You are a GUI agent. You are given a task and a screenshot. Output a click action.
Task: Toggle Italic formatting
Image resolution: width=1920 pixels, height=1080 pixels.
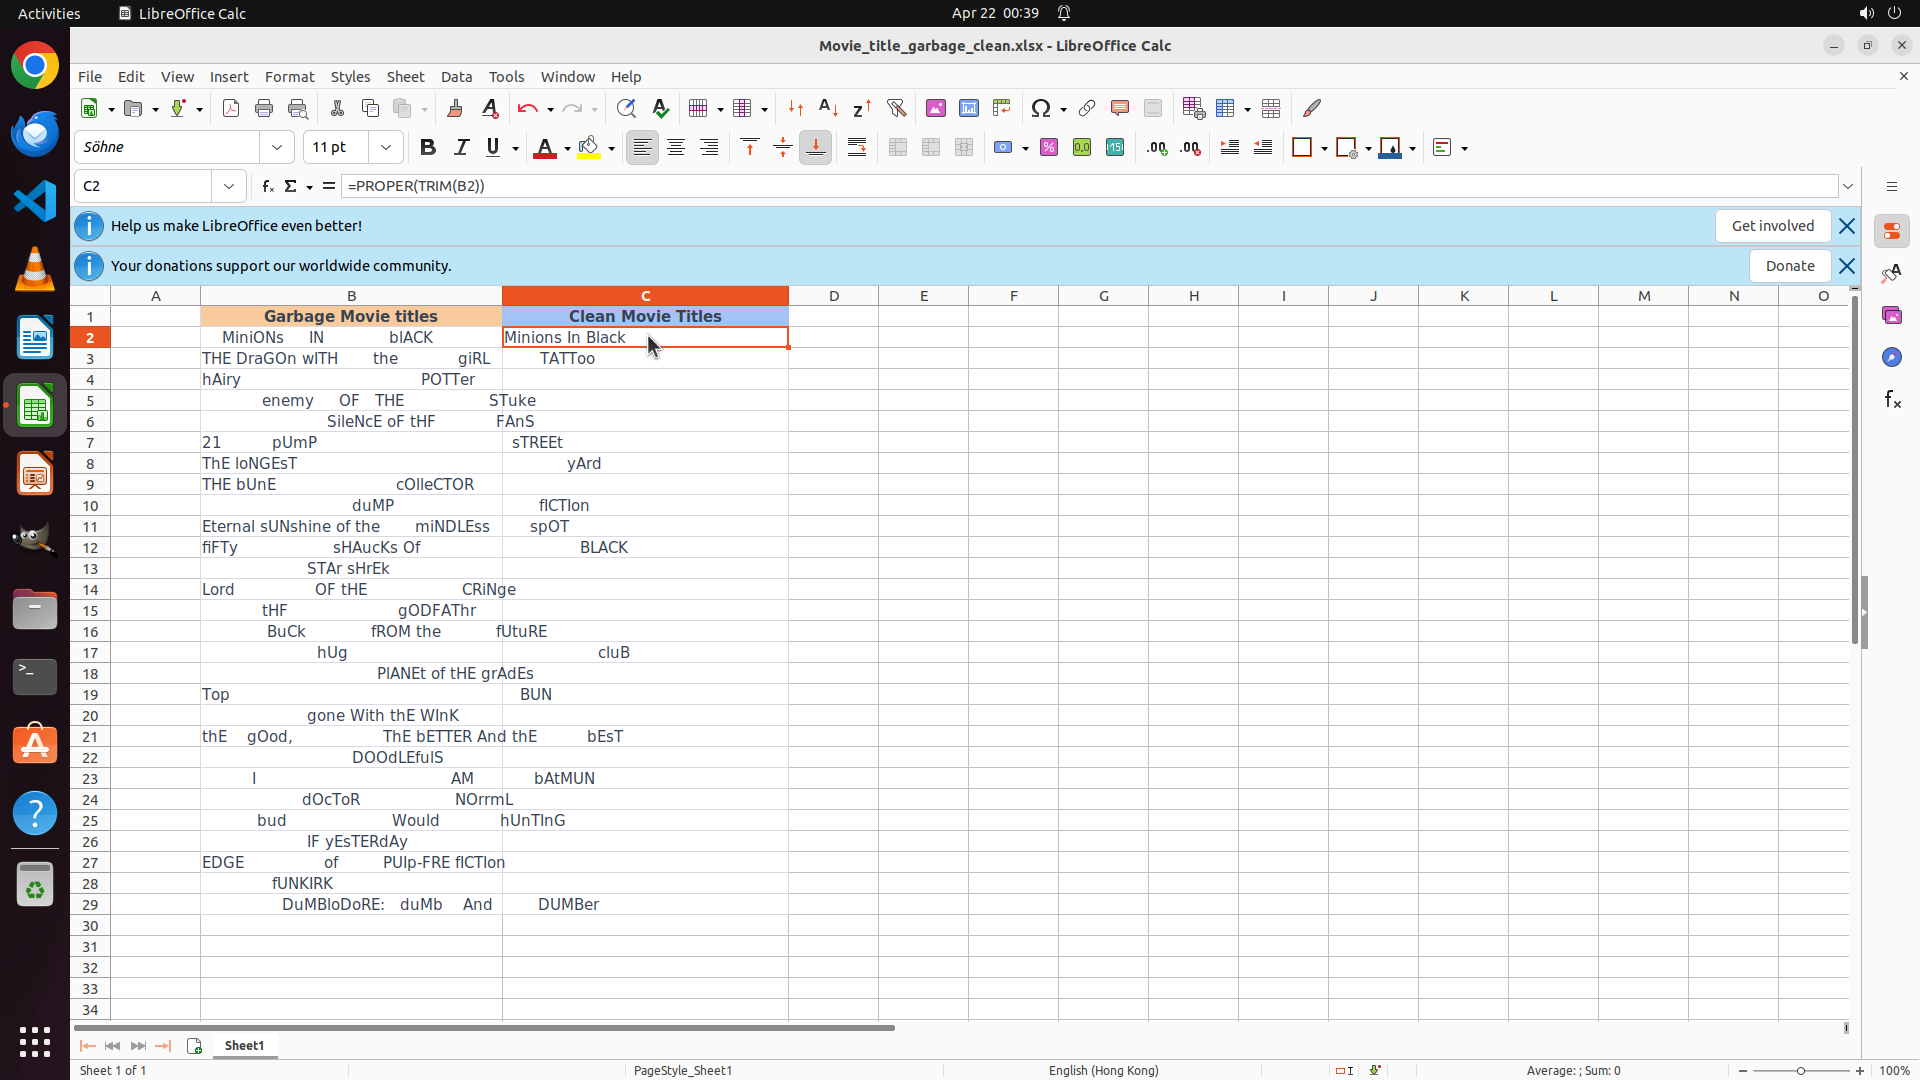tap(461, 148)
